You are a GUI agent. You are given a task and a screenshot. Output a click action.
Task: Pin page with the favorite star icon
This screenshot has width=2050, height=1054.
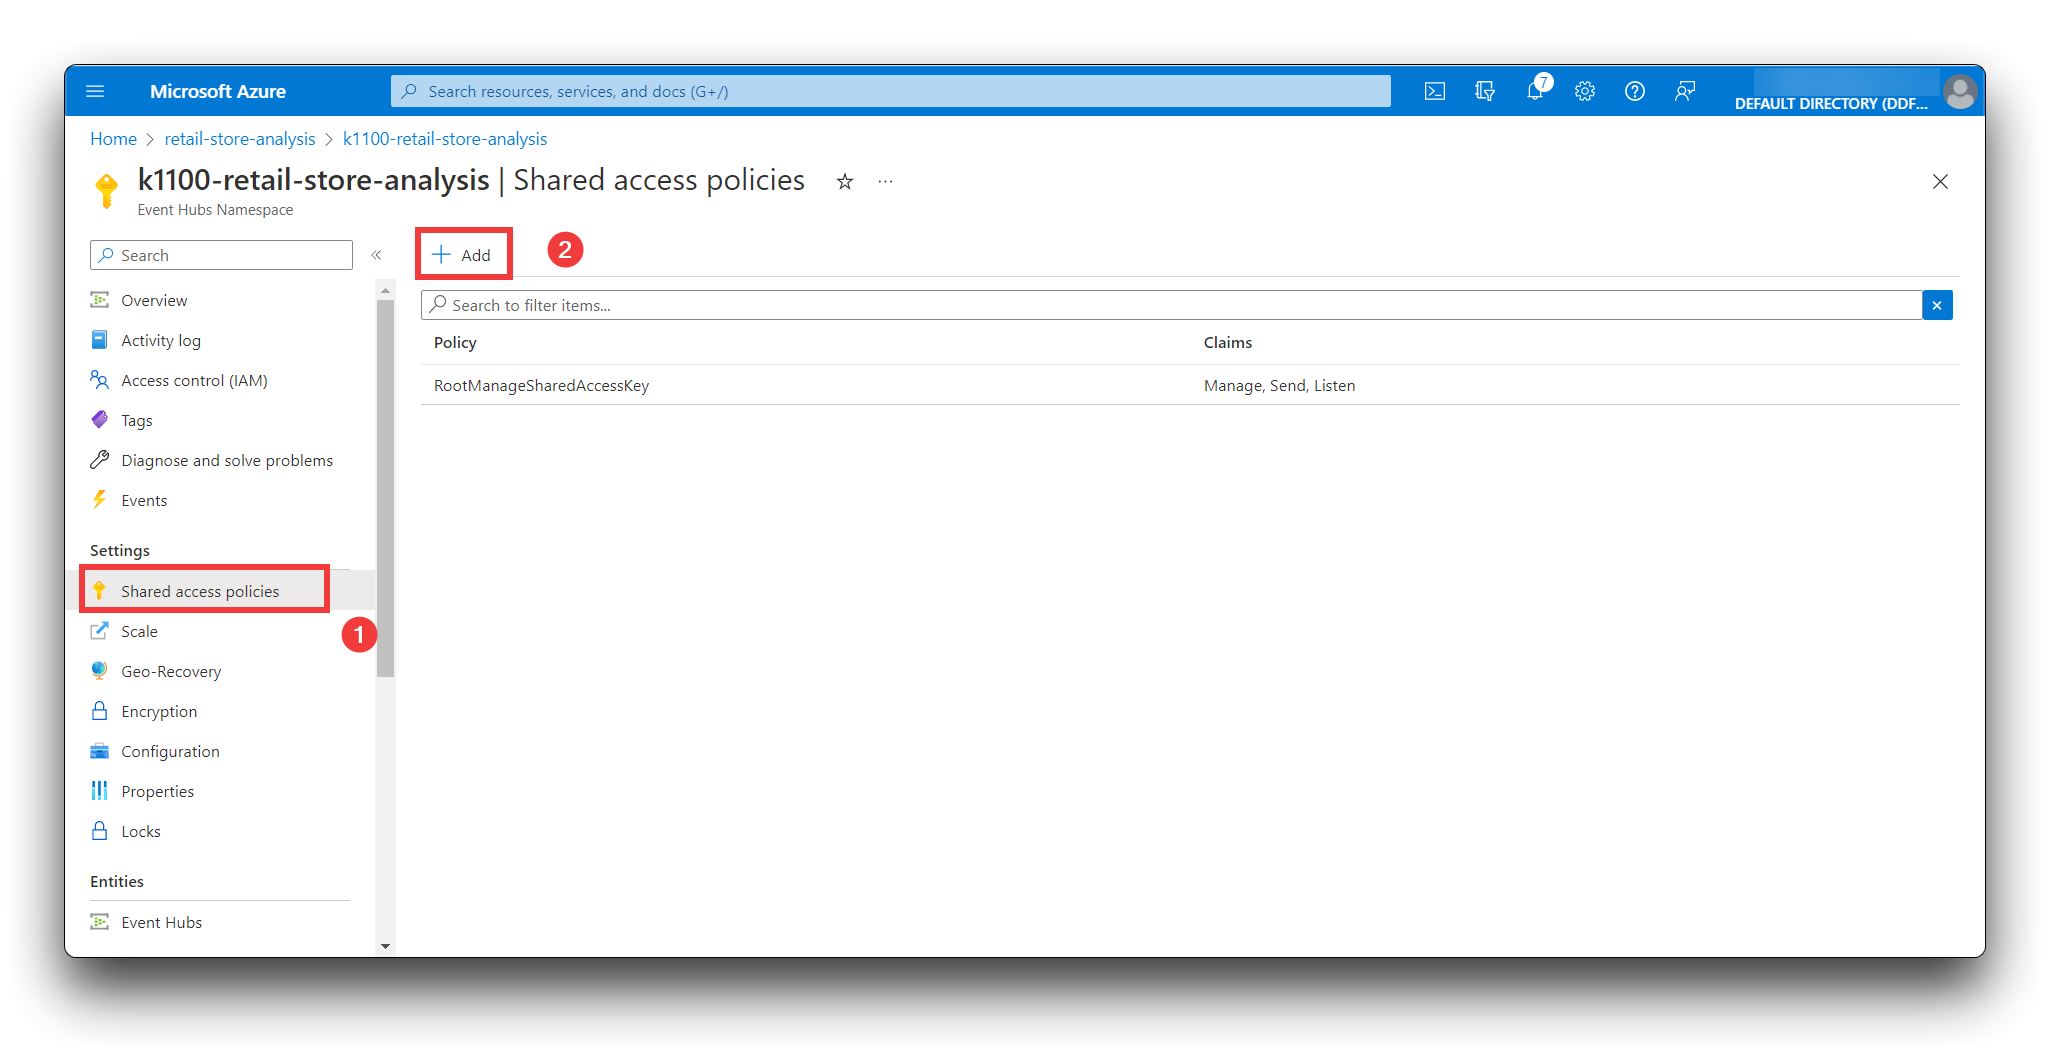point(845,181)
